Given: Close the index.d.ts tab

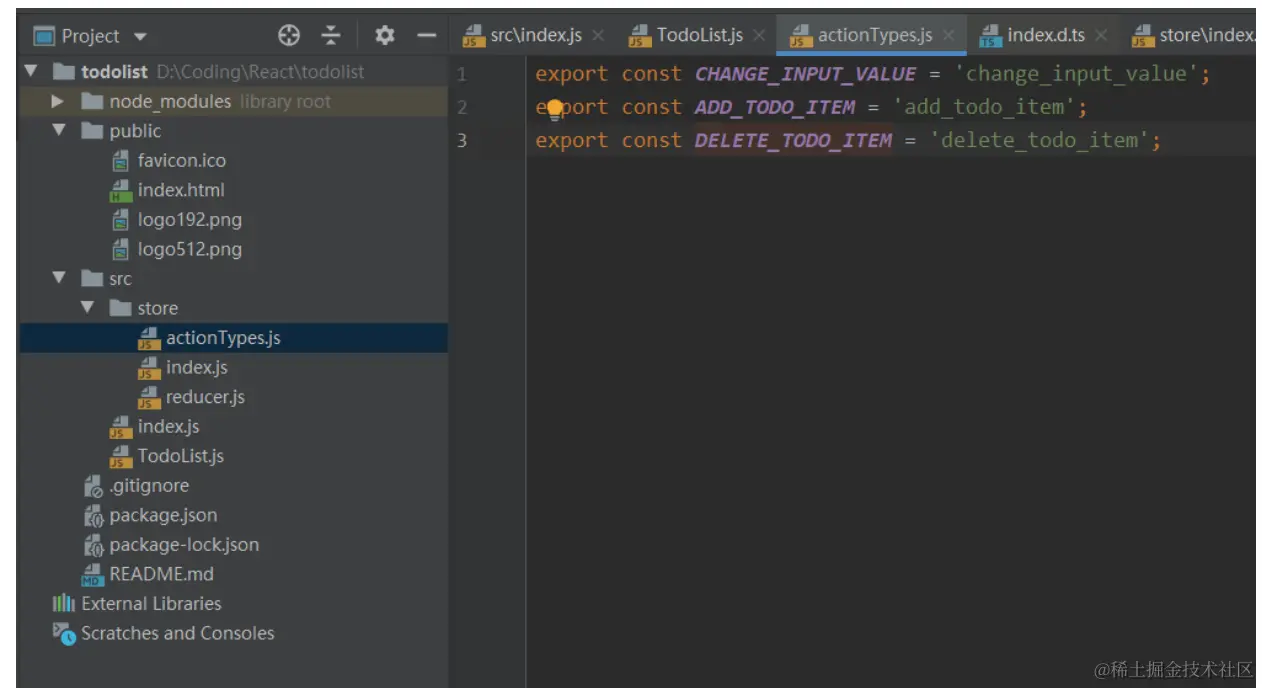Looking at the screenshot, I should point(1101,36).
